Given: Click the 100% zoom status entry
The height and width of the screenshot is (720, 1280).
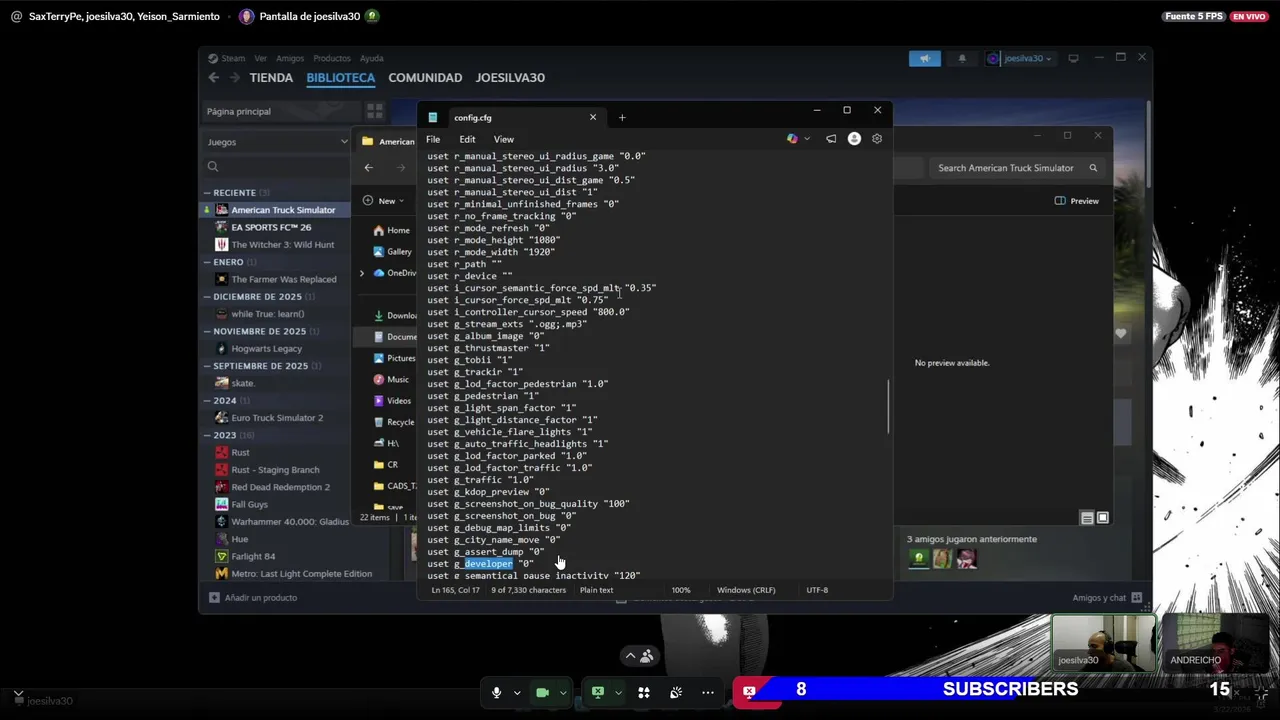Looking at the screenshot, I should (x=681, y=590).
